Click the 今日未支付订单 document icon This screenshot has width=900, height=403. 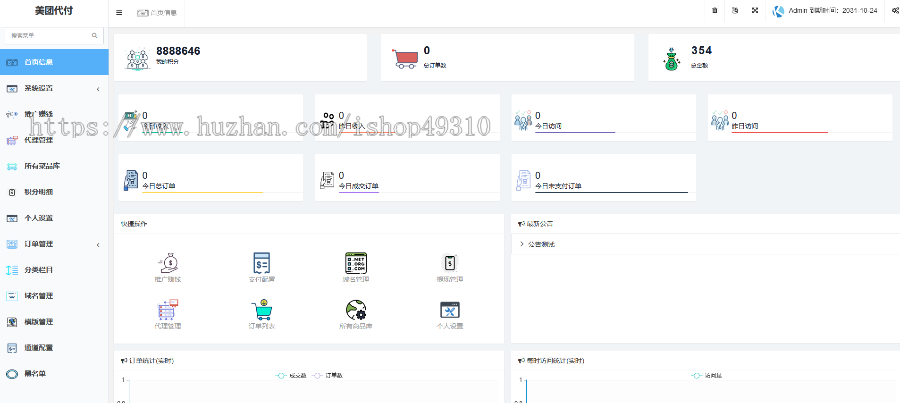pyautogui.click(x=523, y=180)
